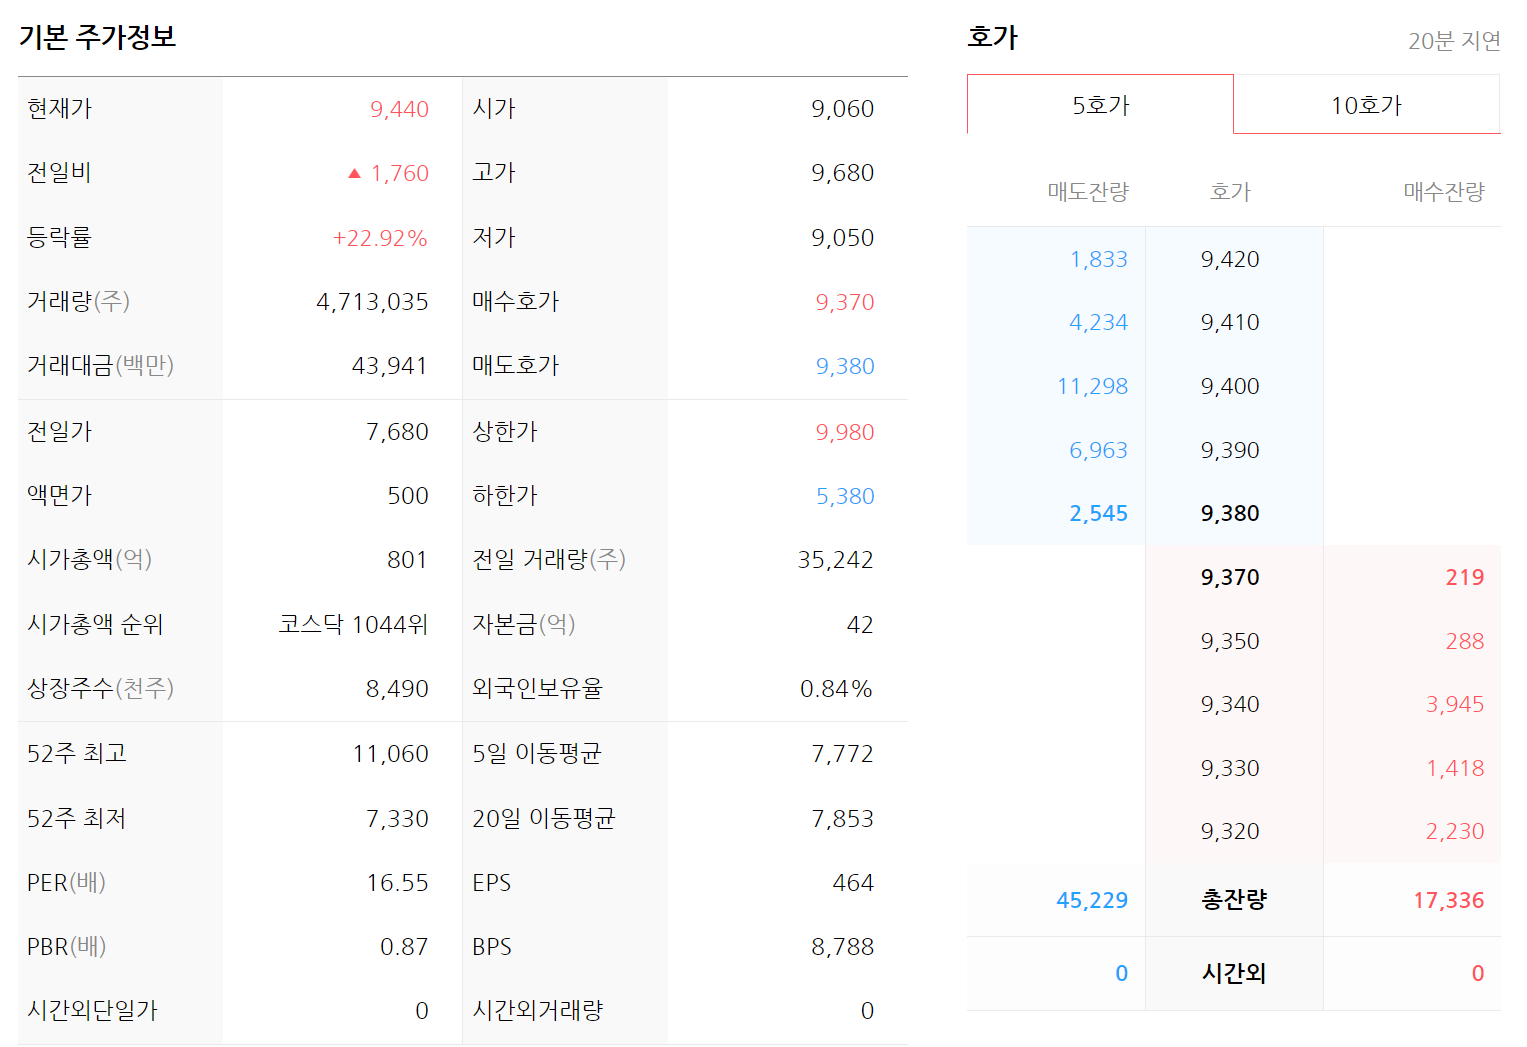Click sell quantity 6,963
This screenshot has height=1047, width=1527.
[x=1098, y=451]
